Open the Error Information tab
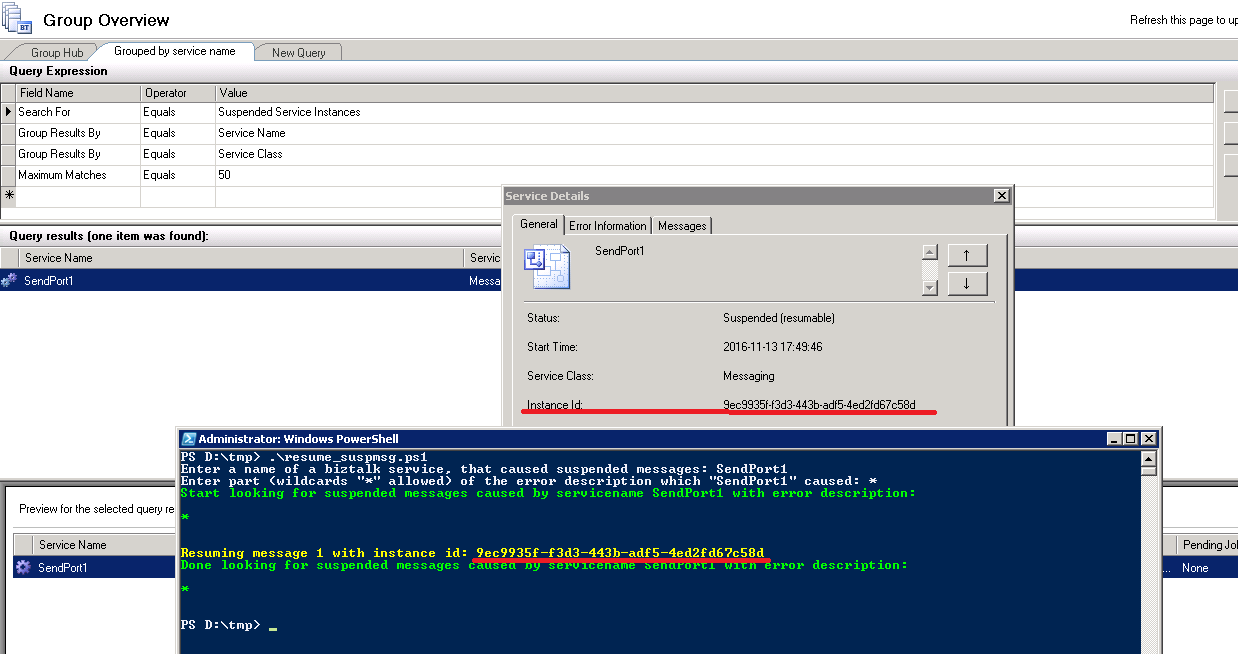The width and height of the screenshot is (1238, 654). (608, 226)
